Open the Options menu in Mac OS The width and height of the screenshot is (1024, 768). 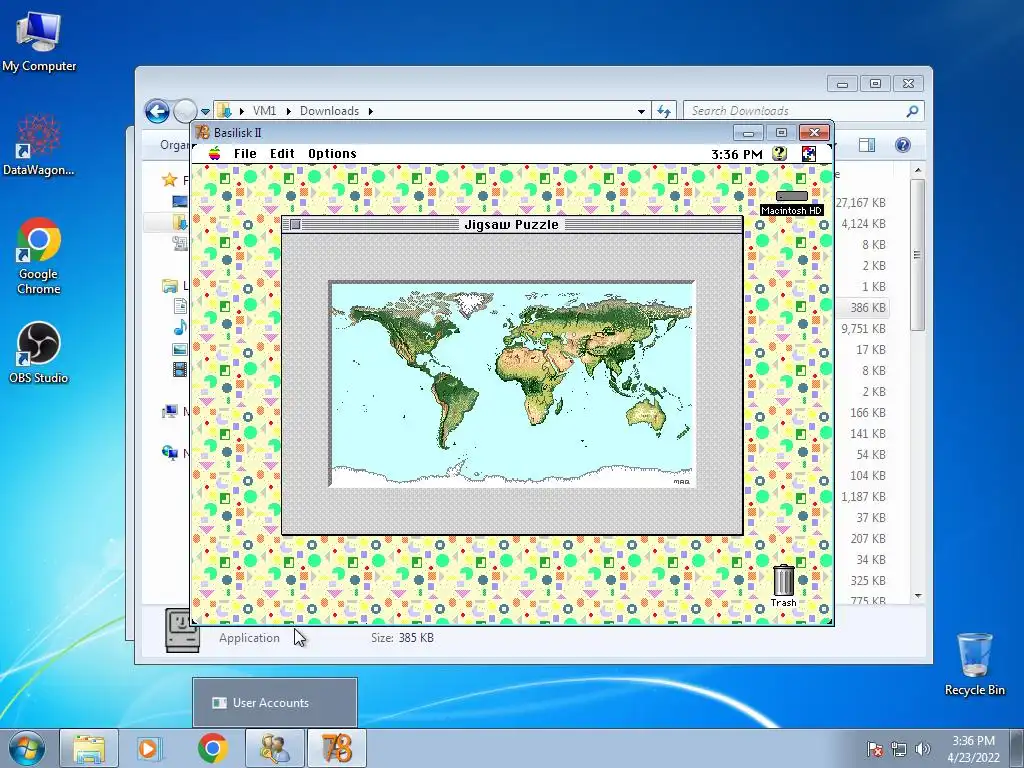(x=332, y=153)
